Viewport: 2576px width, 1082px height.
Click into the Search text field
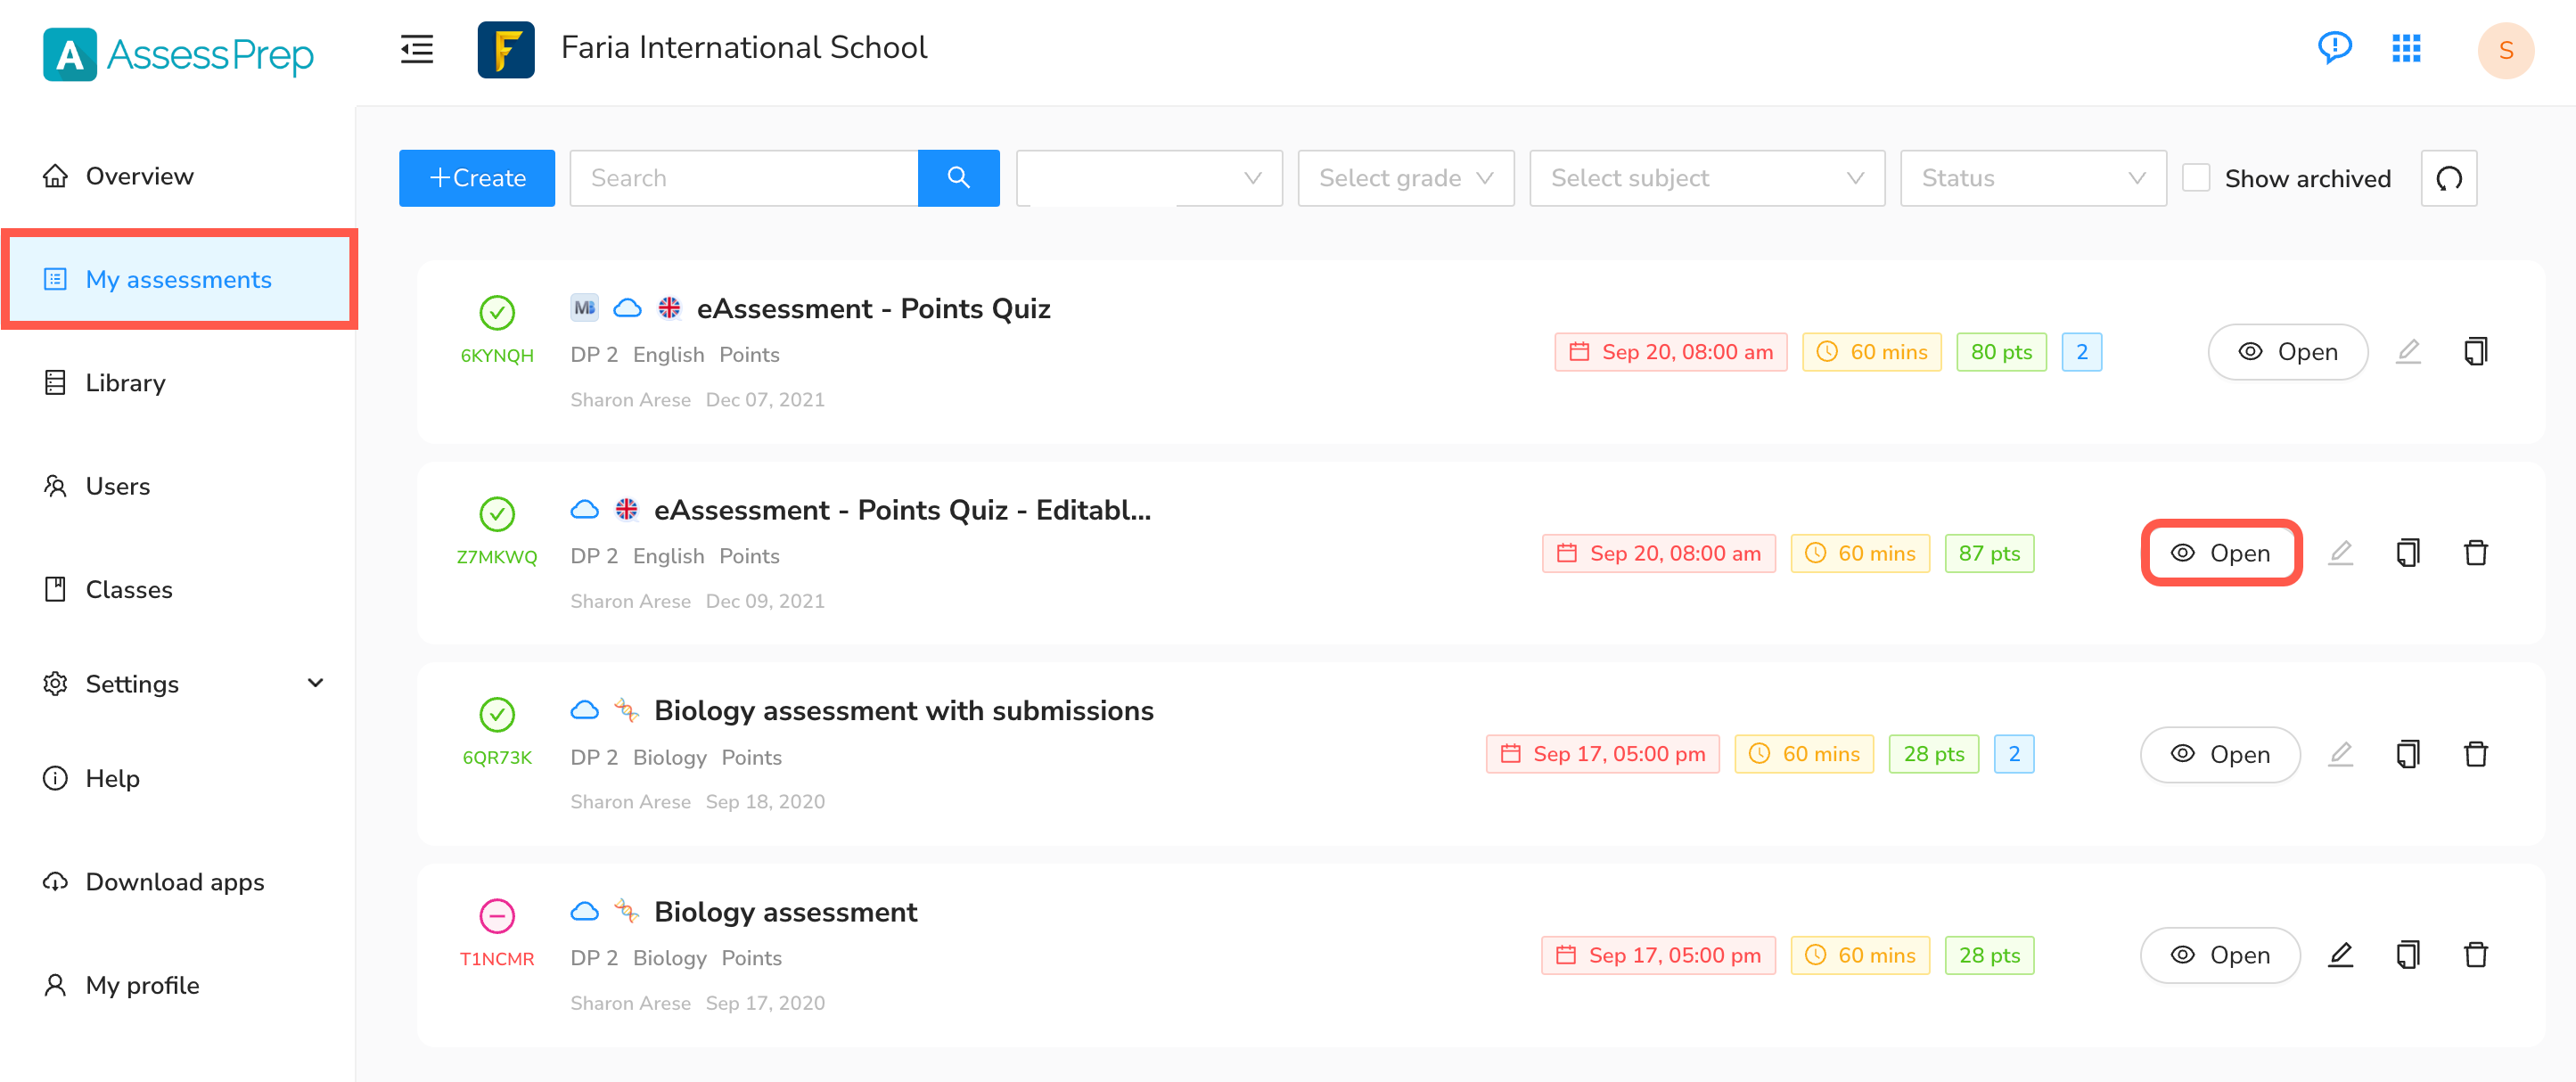tap(744, 178)
